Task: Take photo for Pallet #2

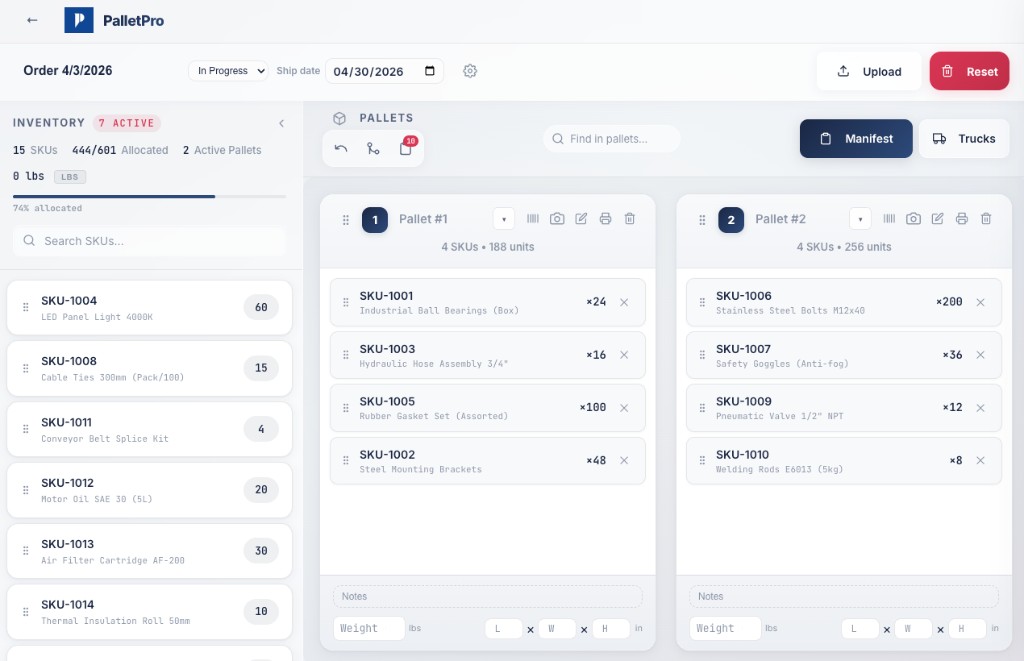Action: click(x=914, y=219)
